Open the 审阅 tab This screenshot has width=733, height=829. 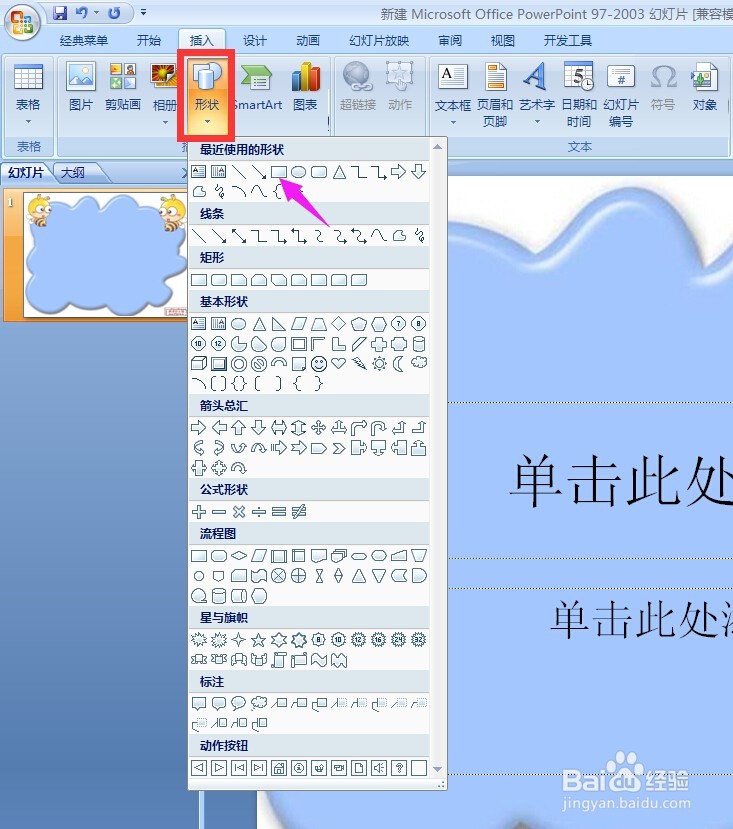(x=450, y=41)
